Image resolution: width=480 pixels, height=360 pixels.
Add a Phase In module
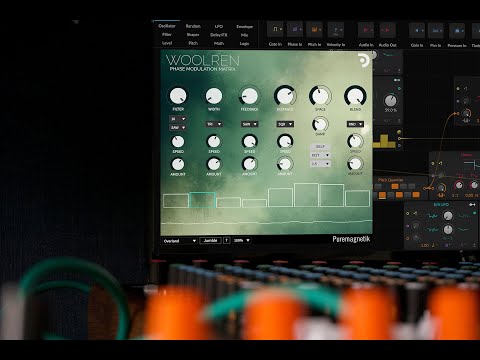[x=295, y=30]
